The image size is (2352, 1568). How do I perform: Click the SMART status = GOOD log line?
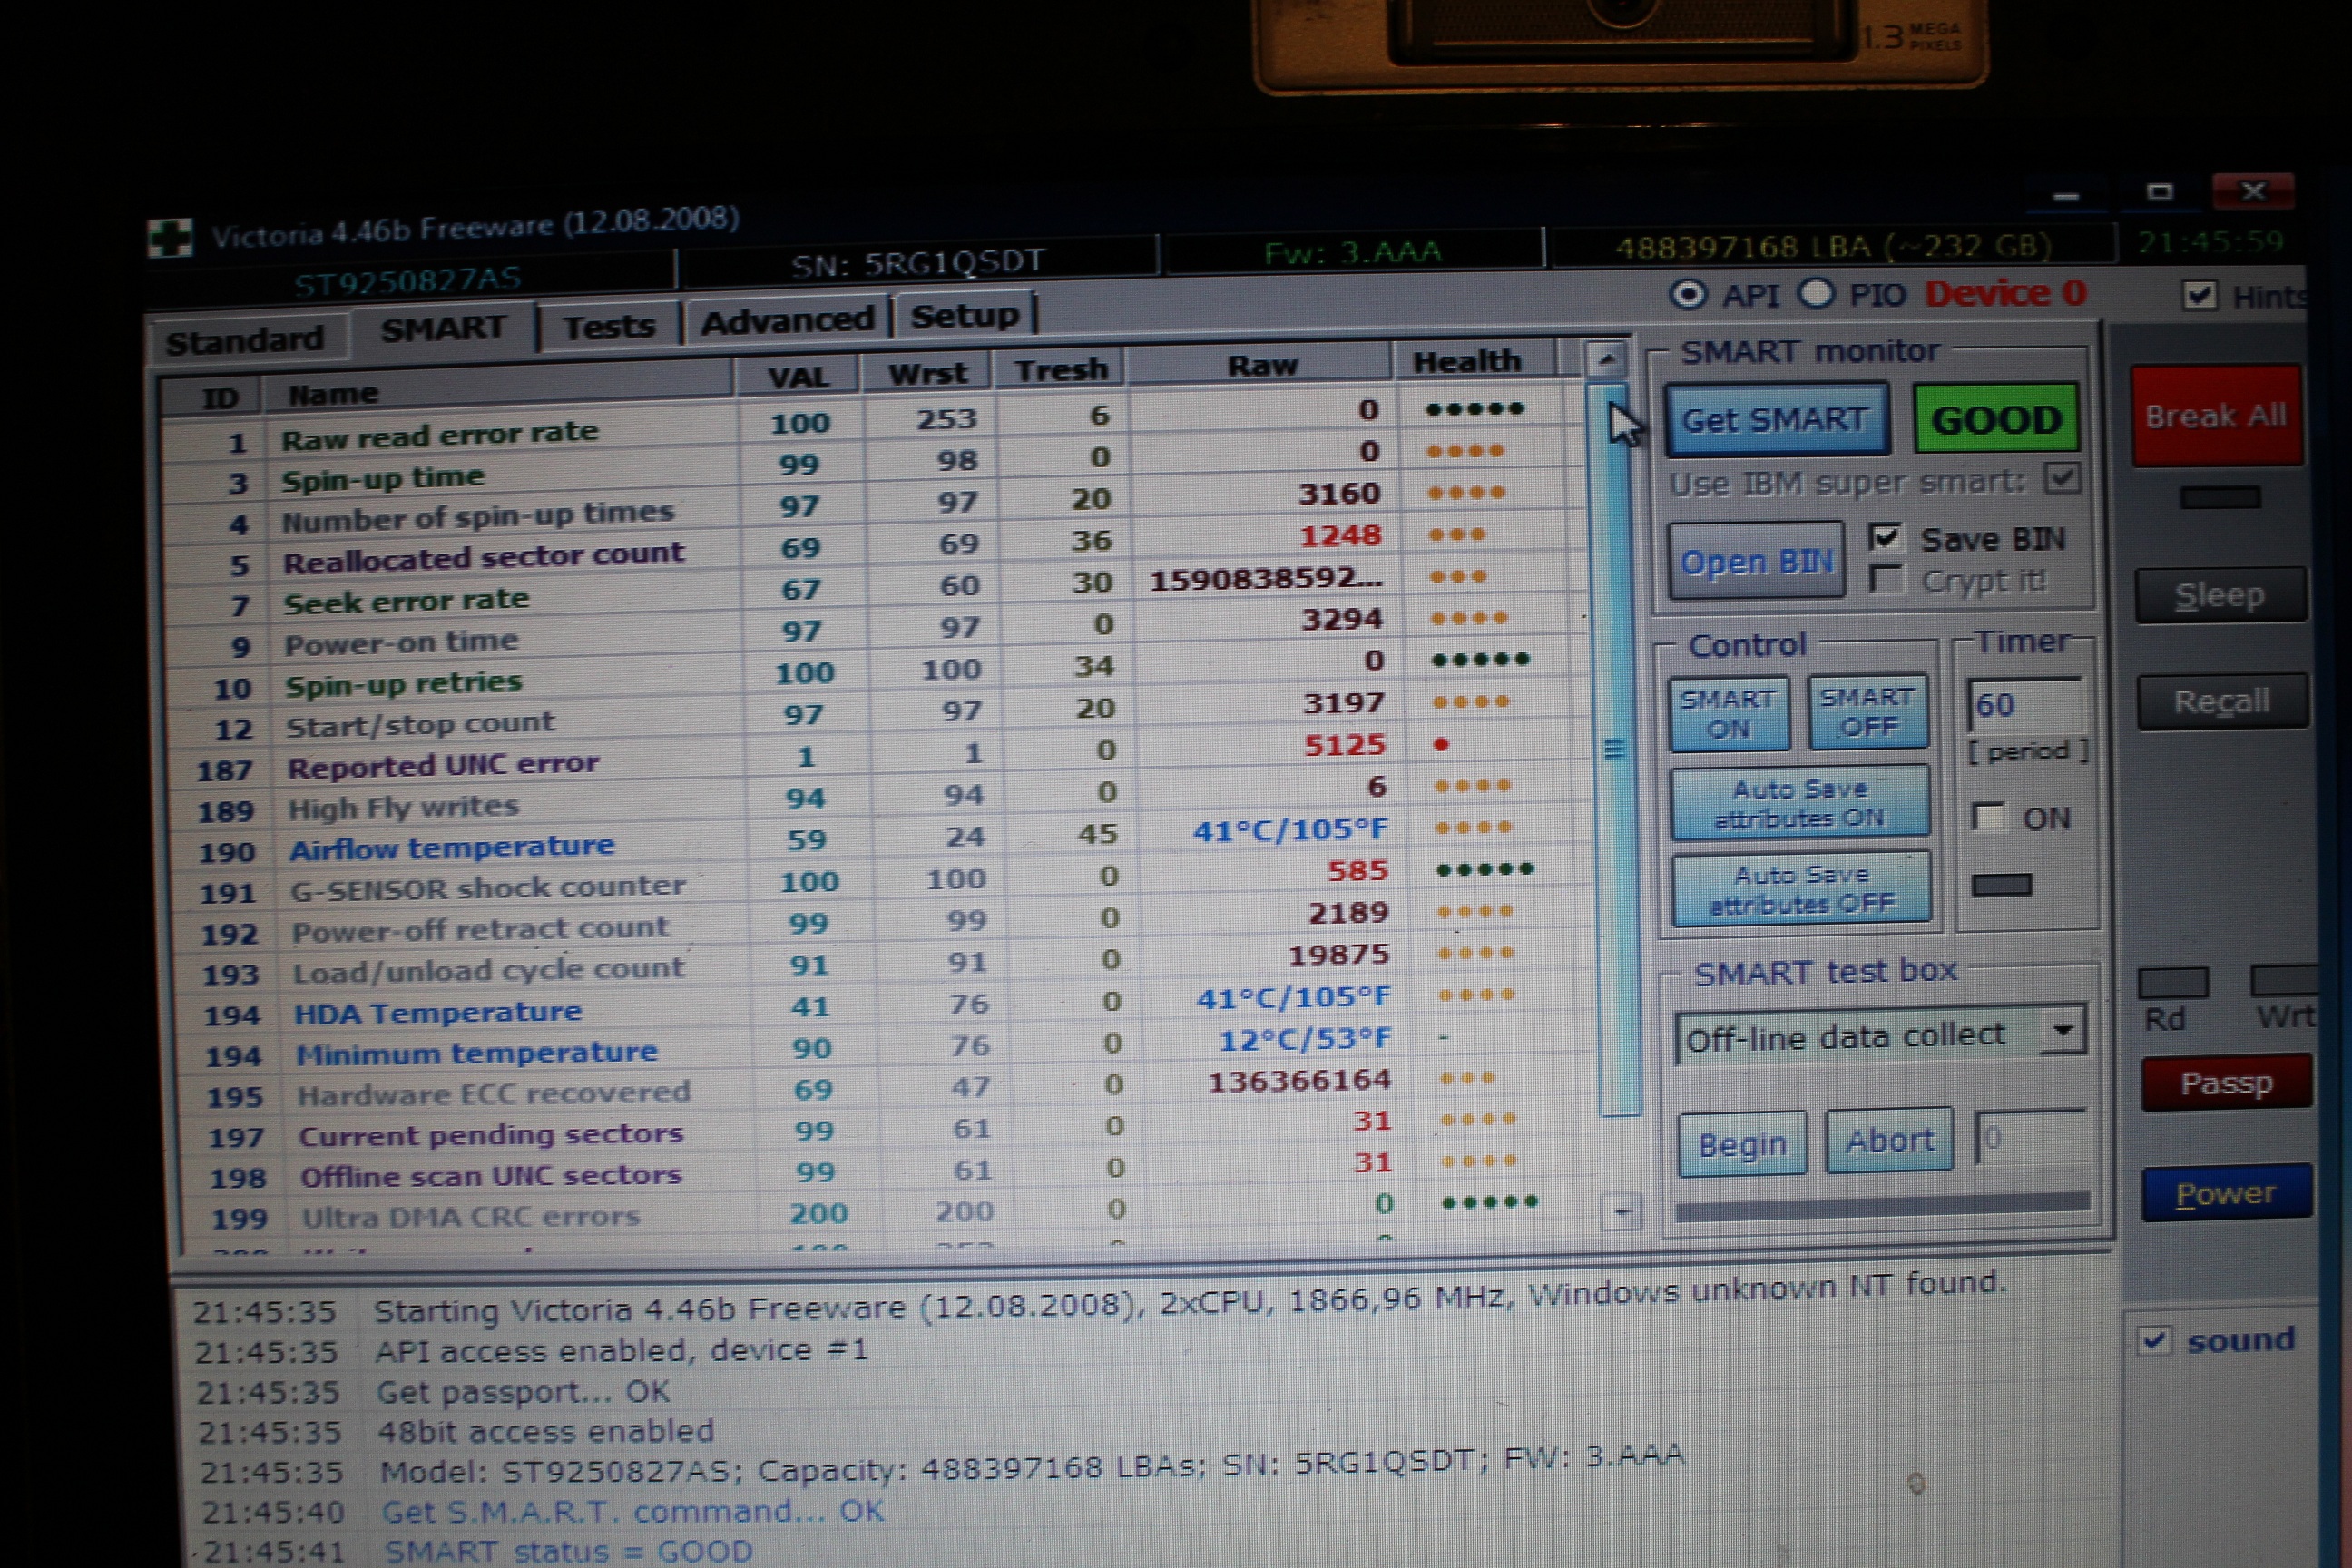[568, 1551]
